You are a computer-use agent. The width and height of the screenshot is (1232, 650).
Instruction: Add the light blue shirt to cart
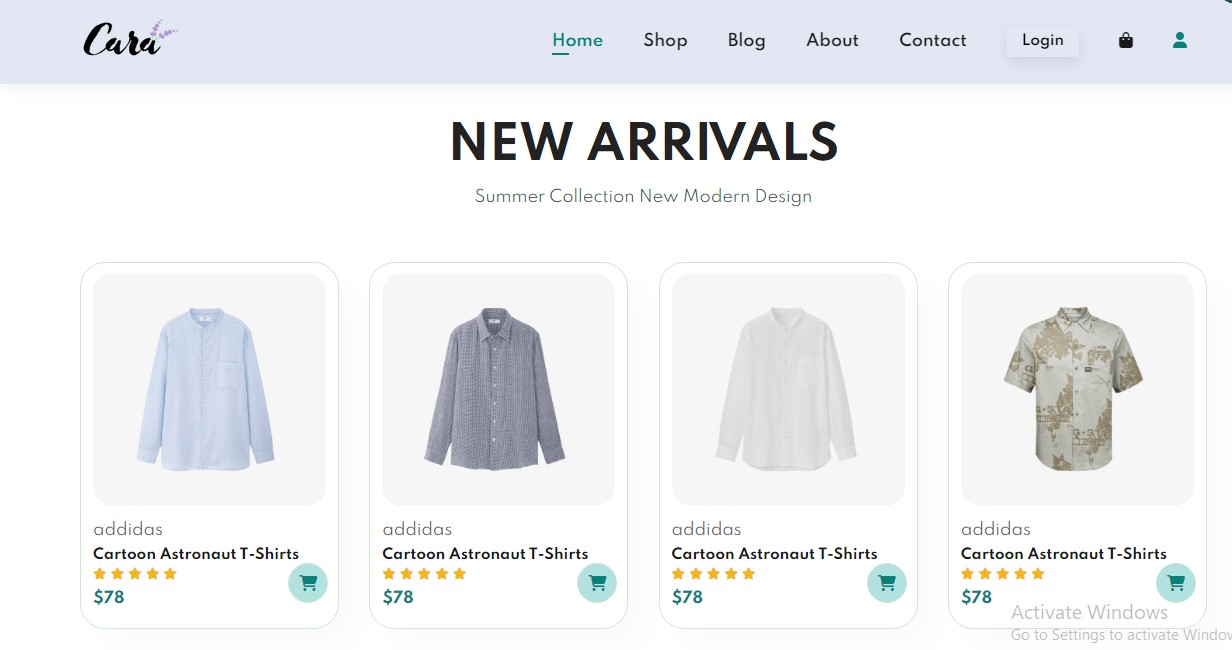click(308, 583)
